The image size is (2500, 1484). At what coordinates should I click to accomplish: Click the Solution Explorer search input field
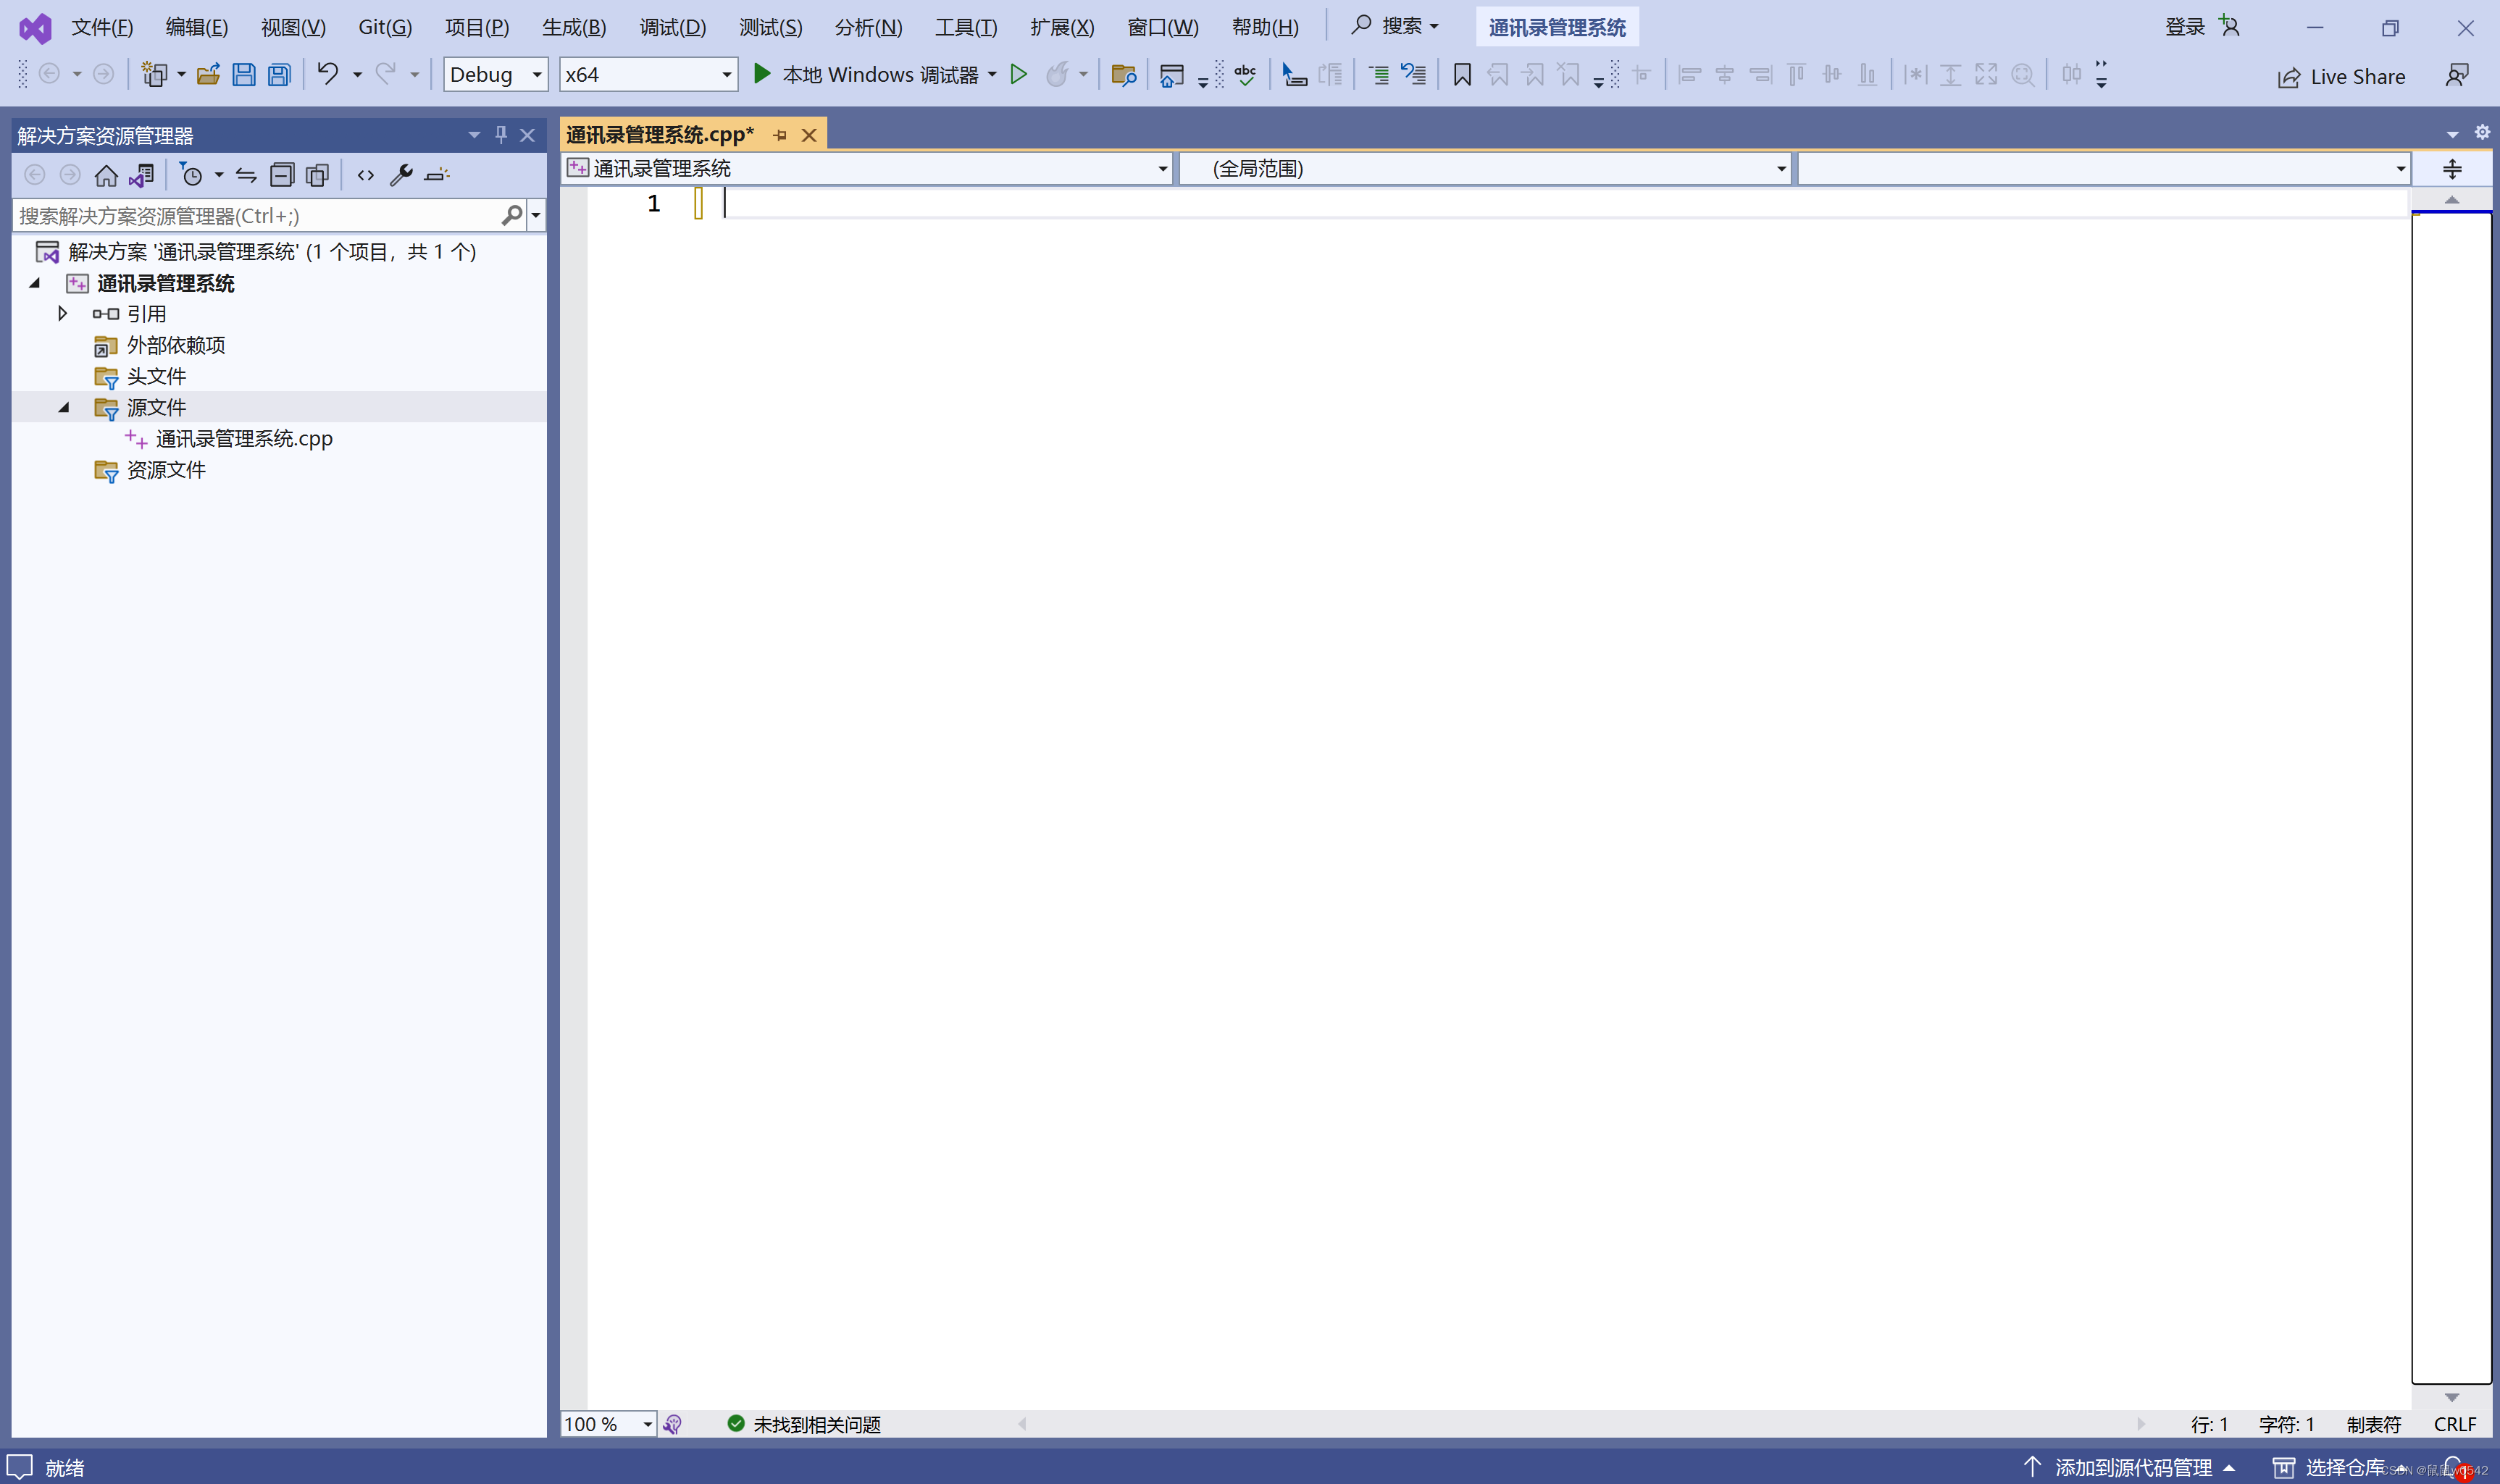click(x=258, y=216)
